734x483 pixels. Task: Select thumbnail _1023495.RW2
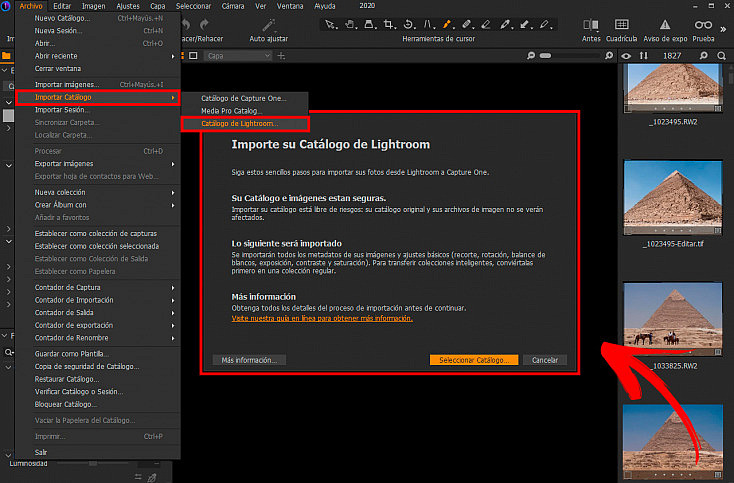[673, 88]
